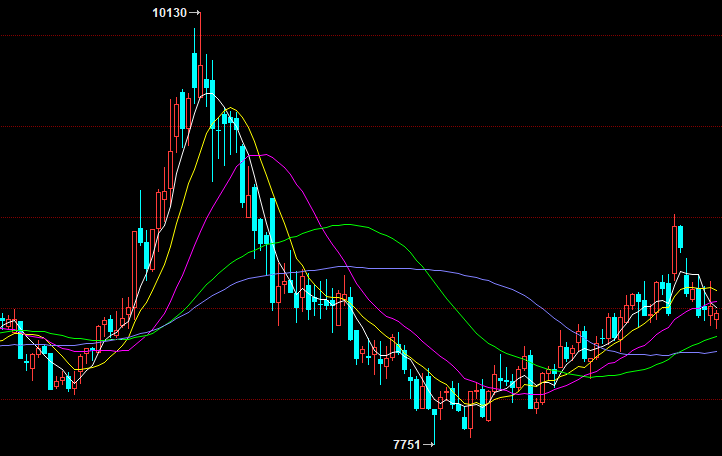Click the 7751 low price label
This screenshot has height=456, width=722.
(x=407, y=443)
